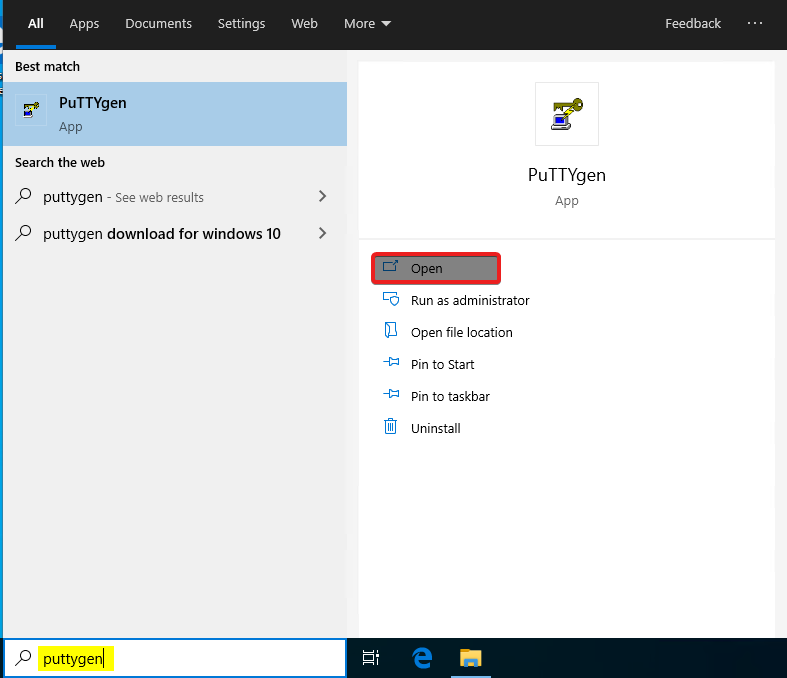787x678 pixels.
Task: Click magnifier icon next to puttygen web result
Action: [x=23, y=196]
